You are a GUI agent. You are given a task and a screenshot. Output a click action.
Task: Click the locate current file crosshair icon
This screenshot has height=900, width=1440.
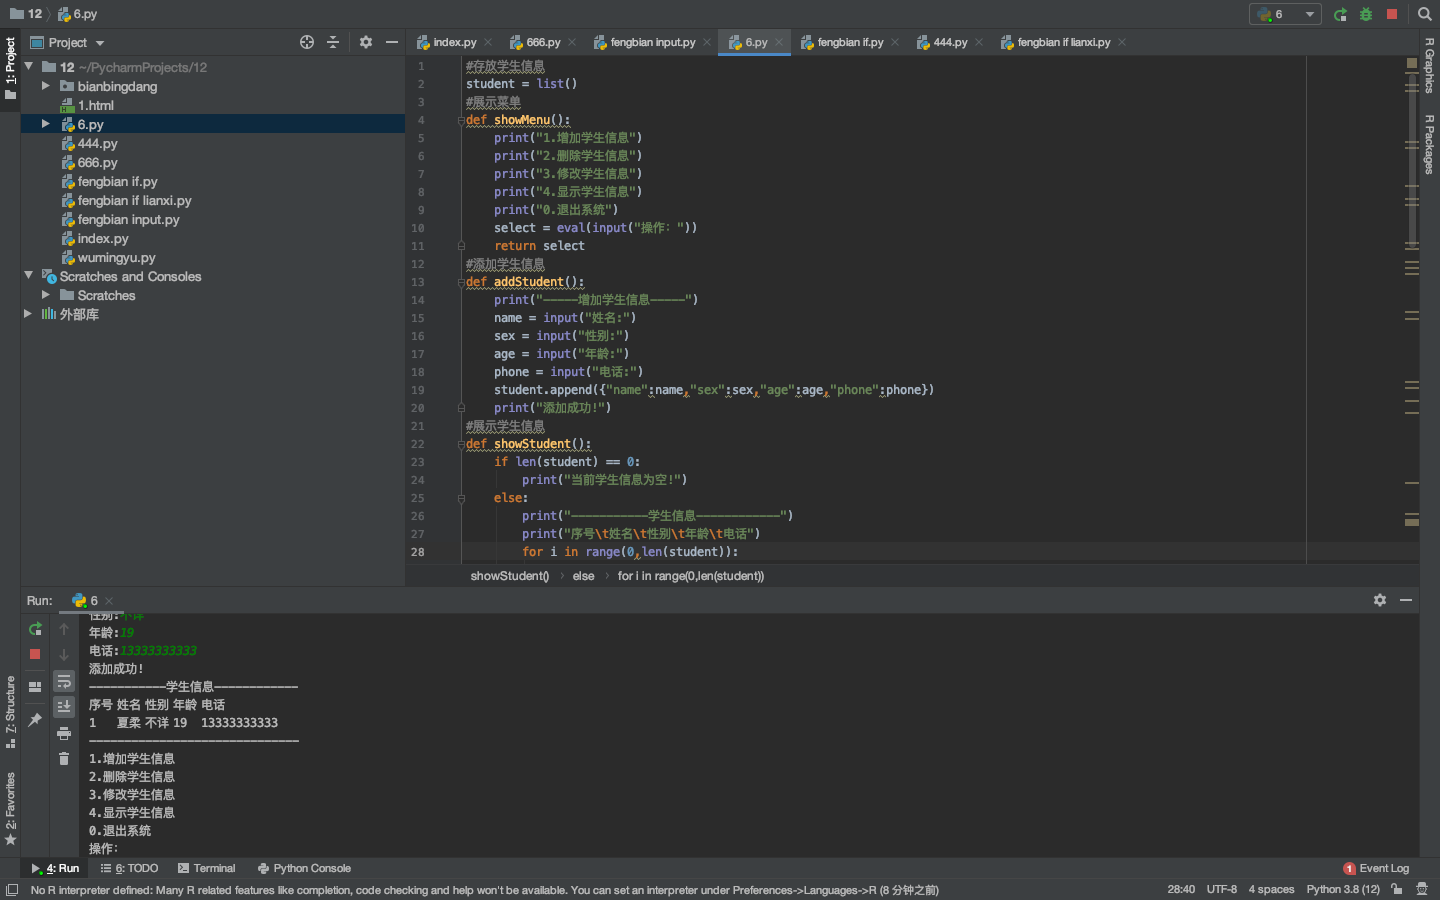(307, 42)
